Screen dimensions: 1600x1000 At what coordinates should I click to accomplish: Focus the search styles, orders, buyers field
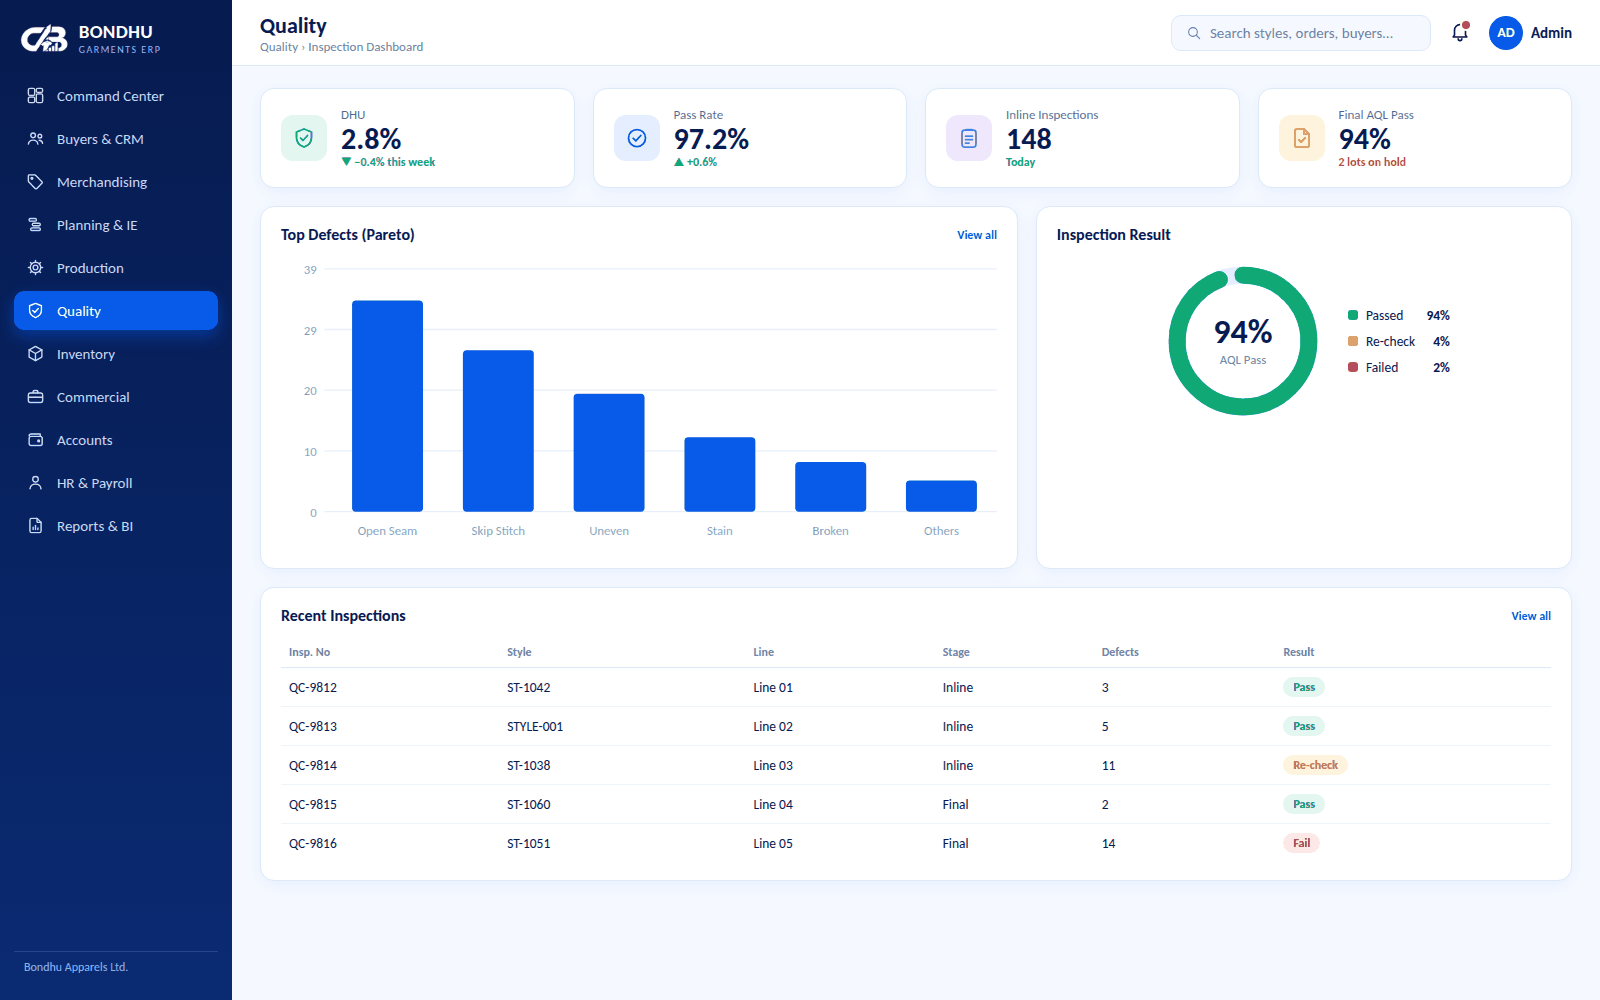tap(1301, 33)
